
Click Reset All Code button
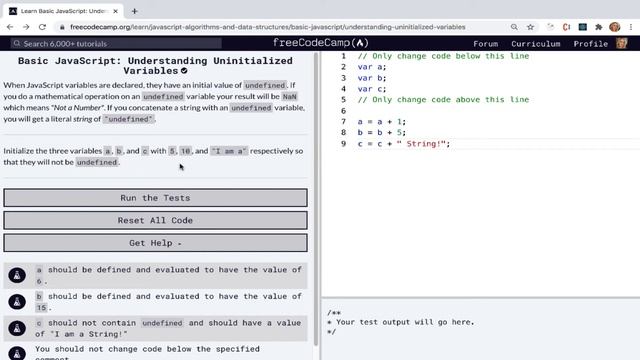(156, 220)
